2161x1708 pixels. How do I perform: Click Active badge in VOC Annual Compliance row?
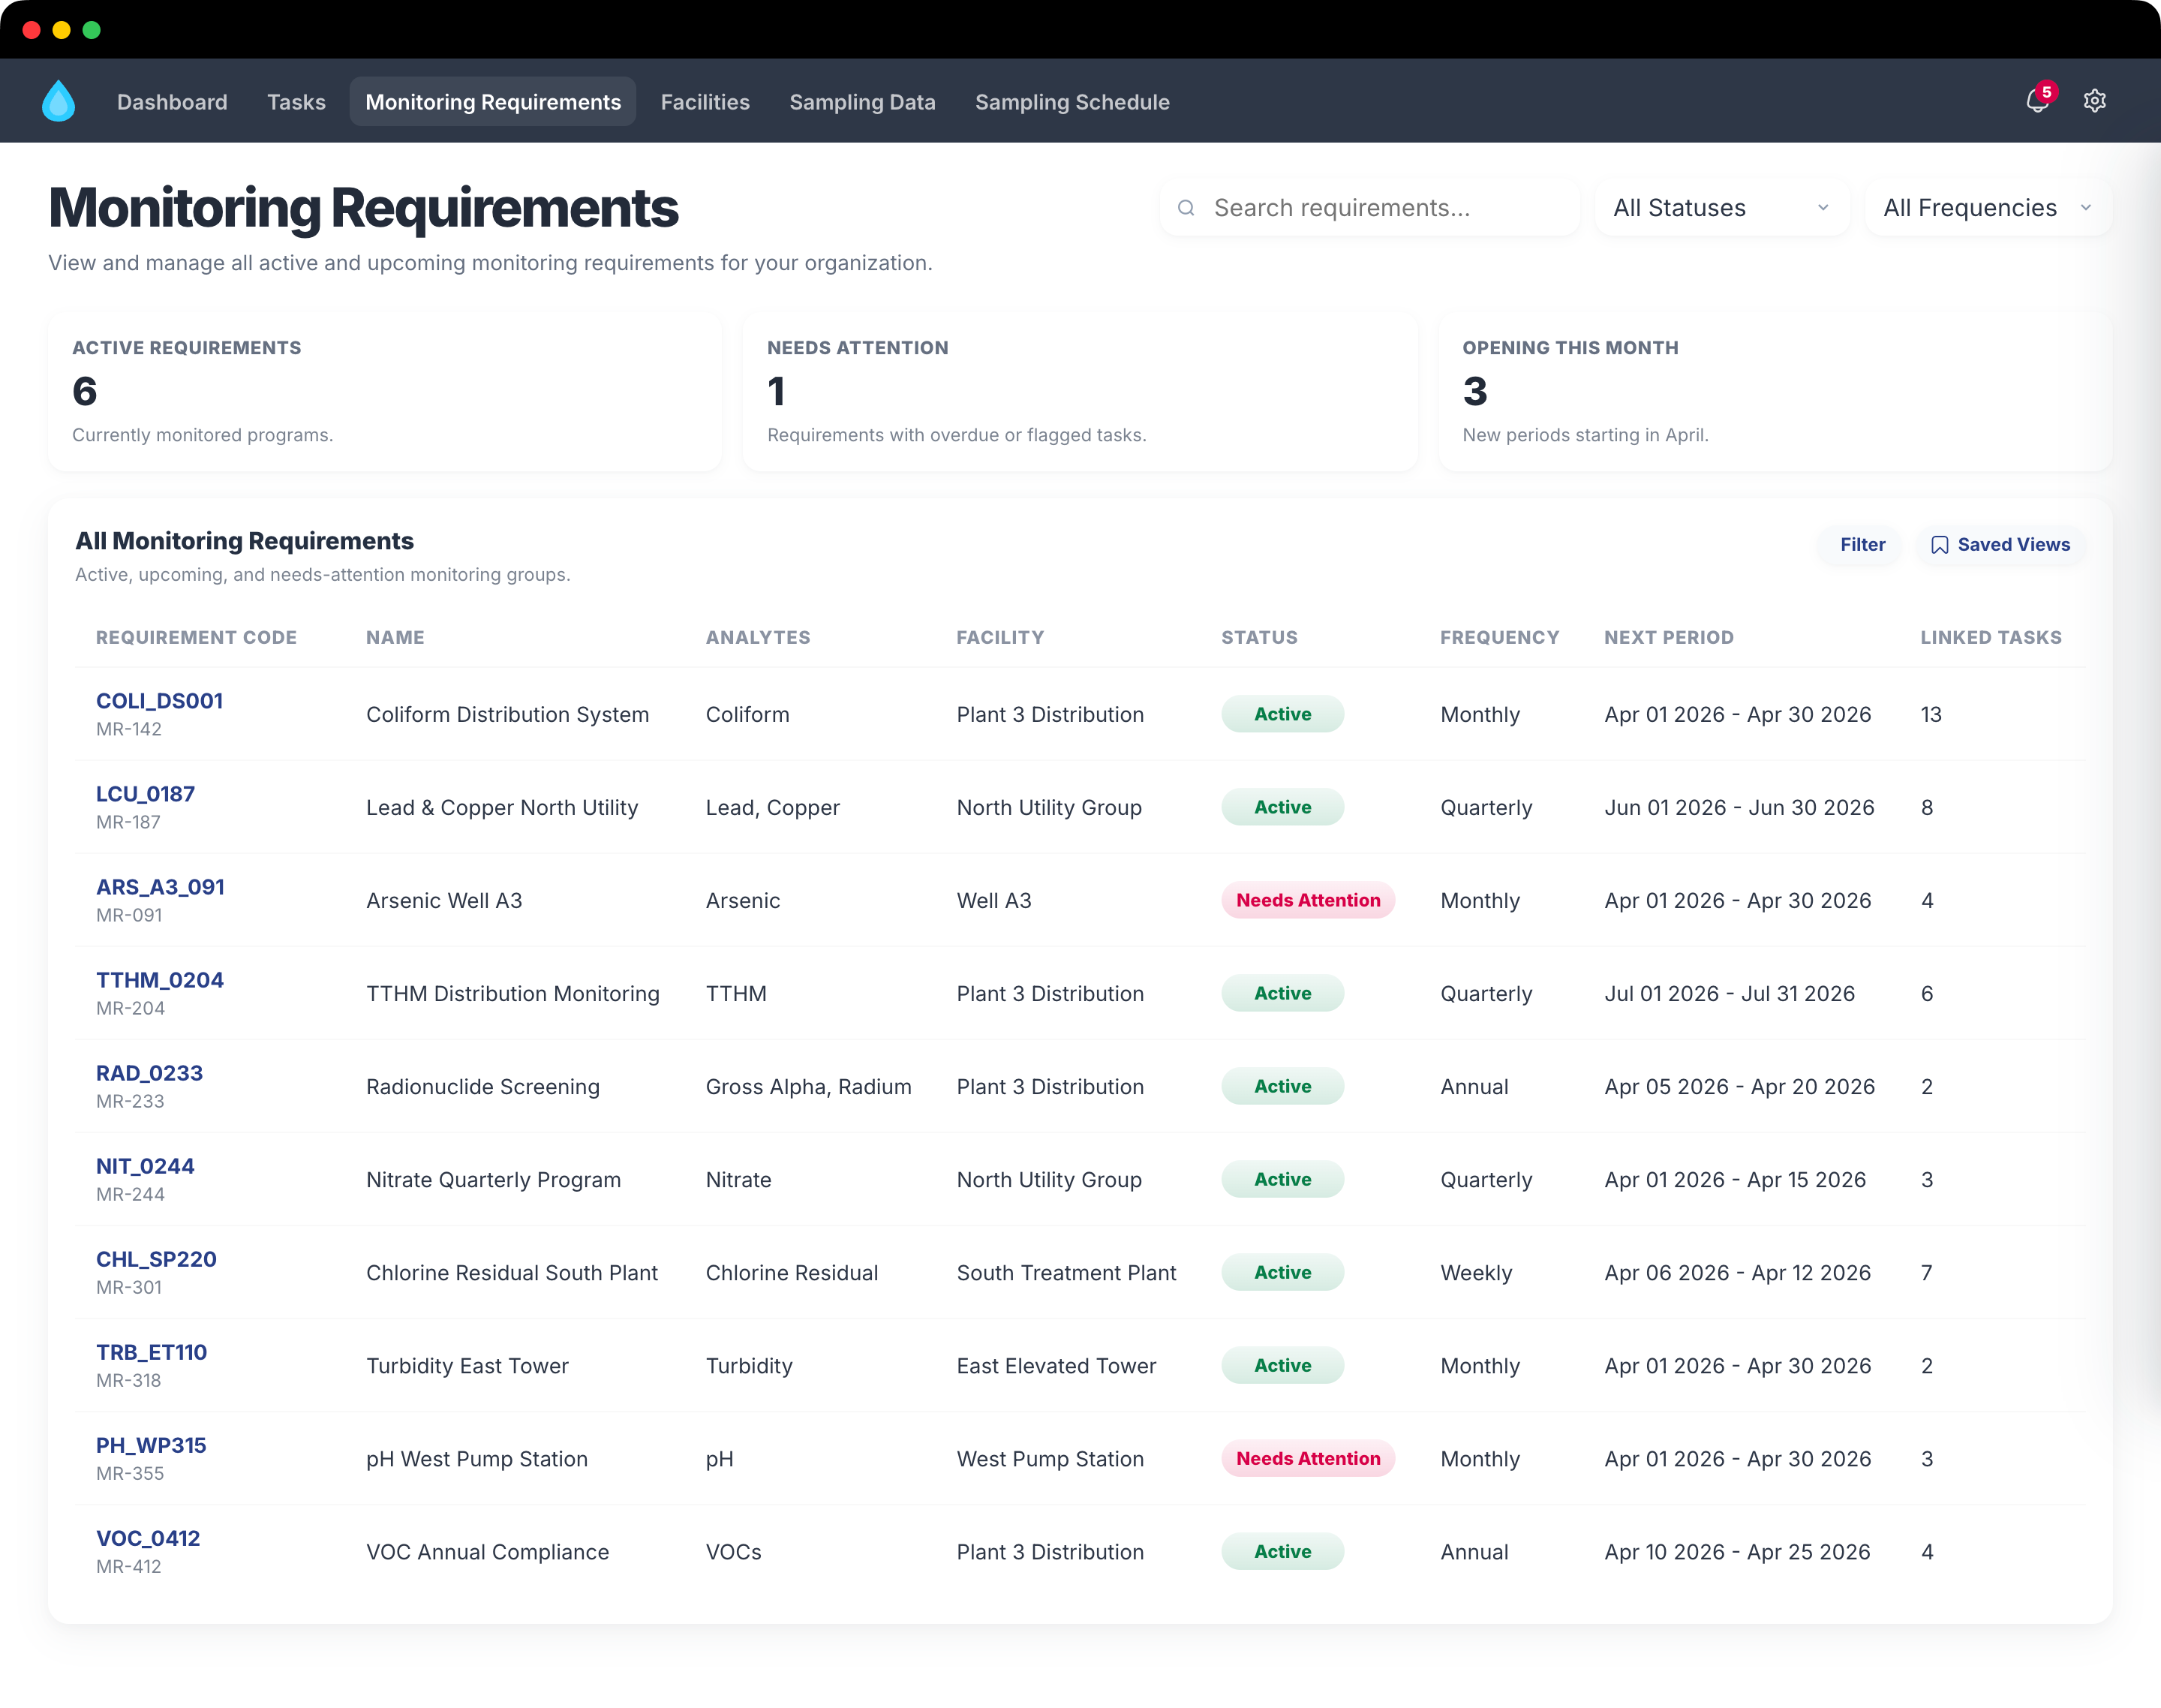point(1282,1552)
